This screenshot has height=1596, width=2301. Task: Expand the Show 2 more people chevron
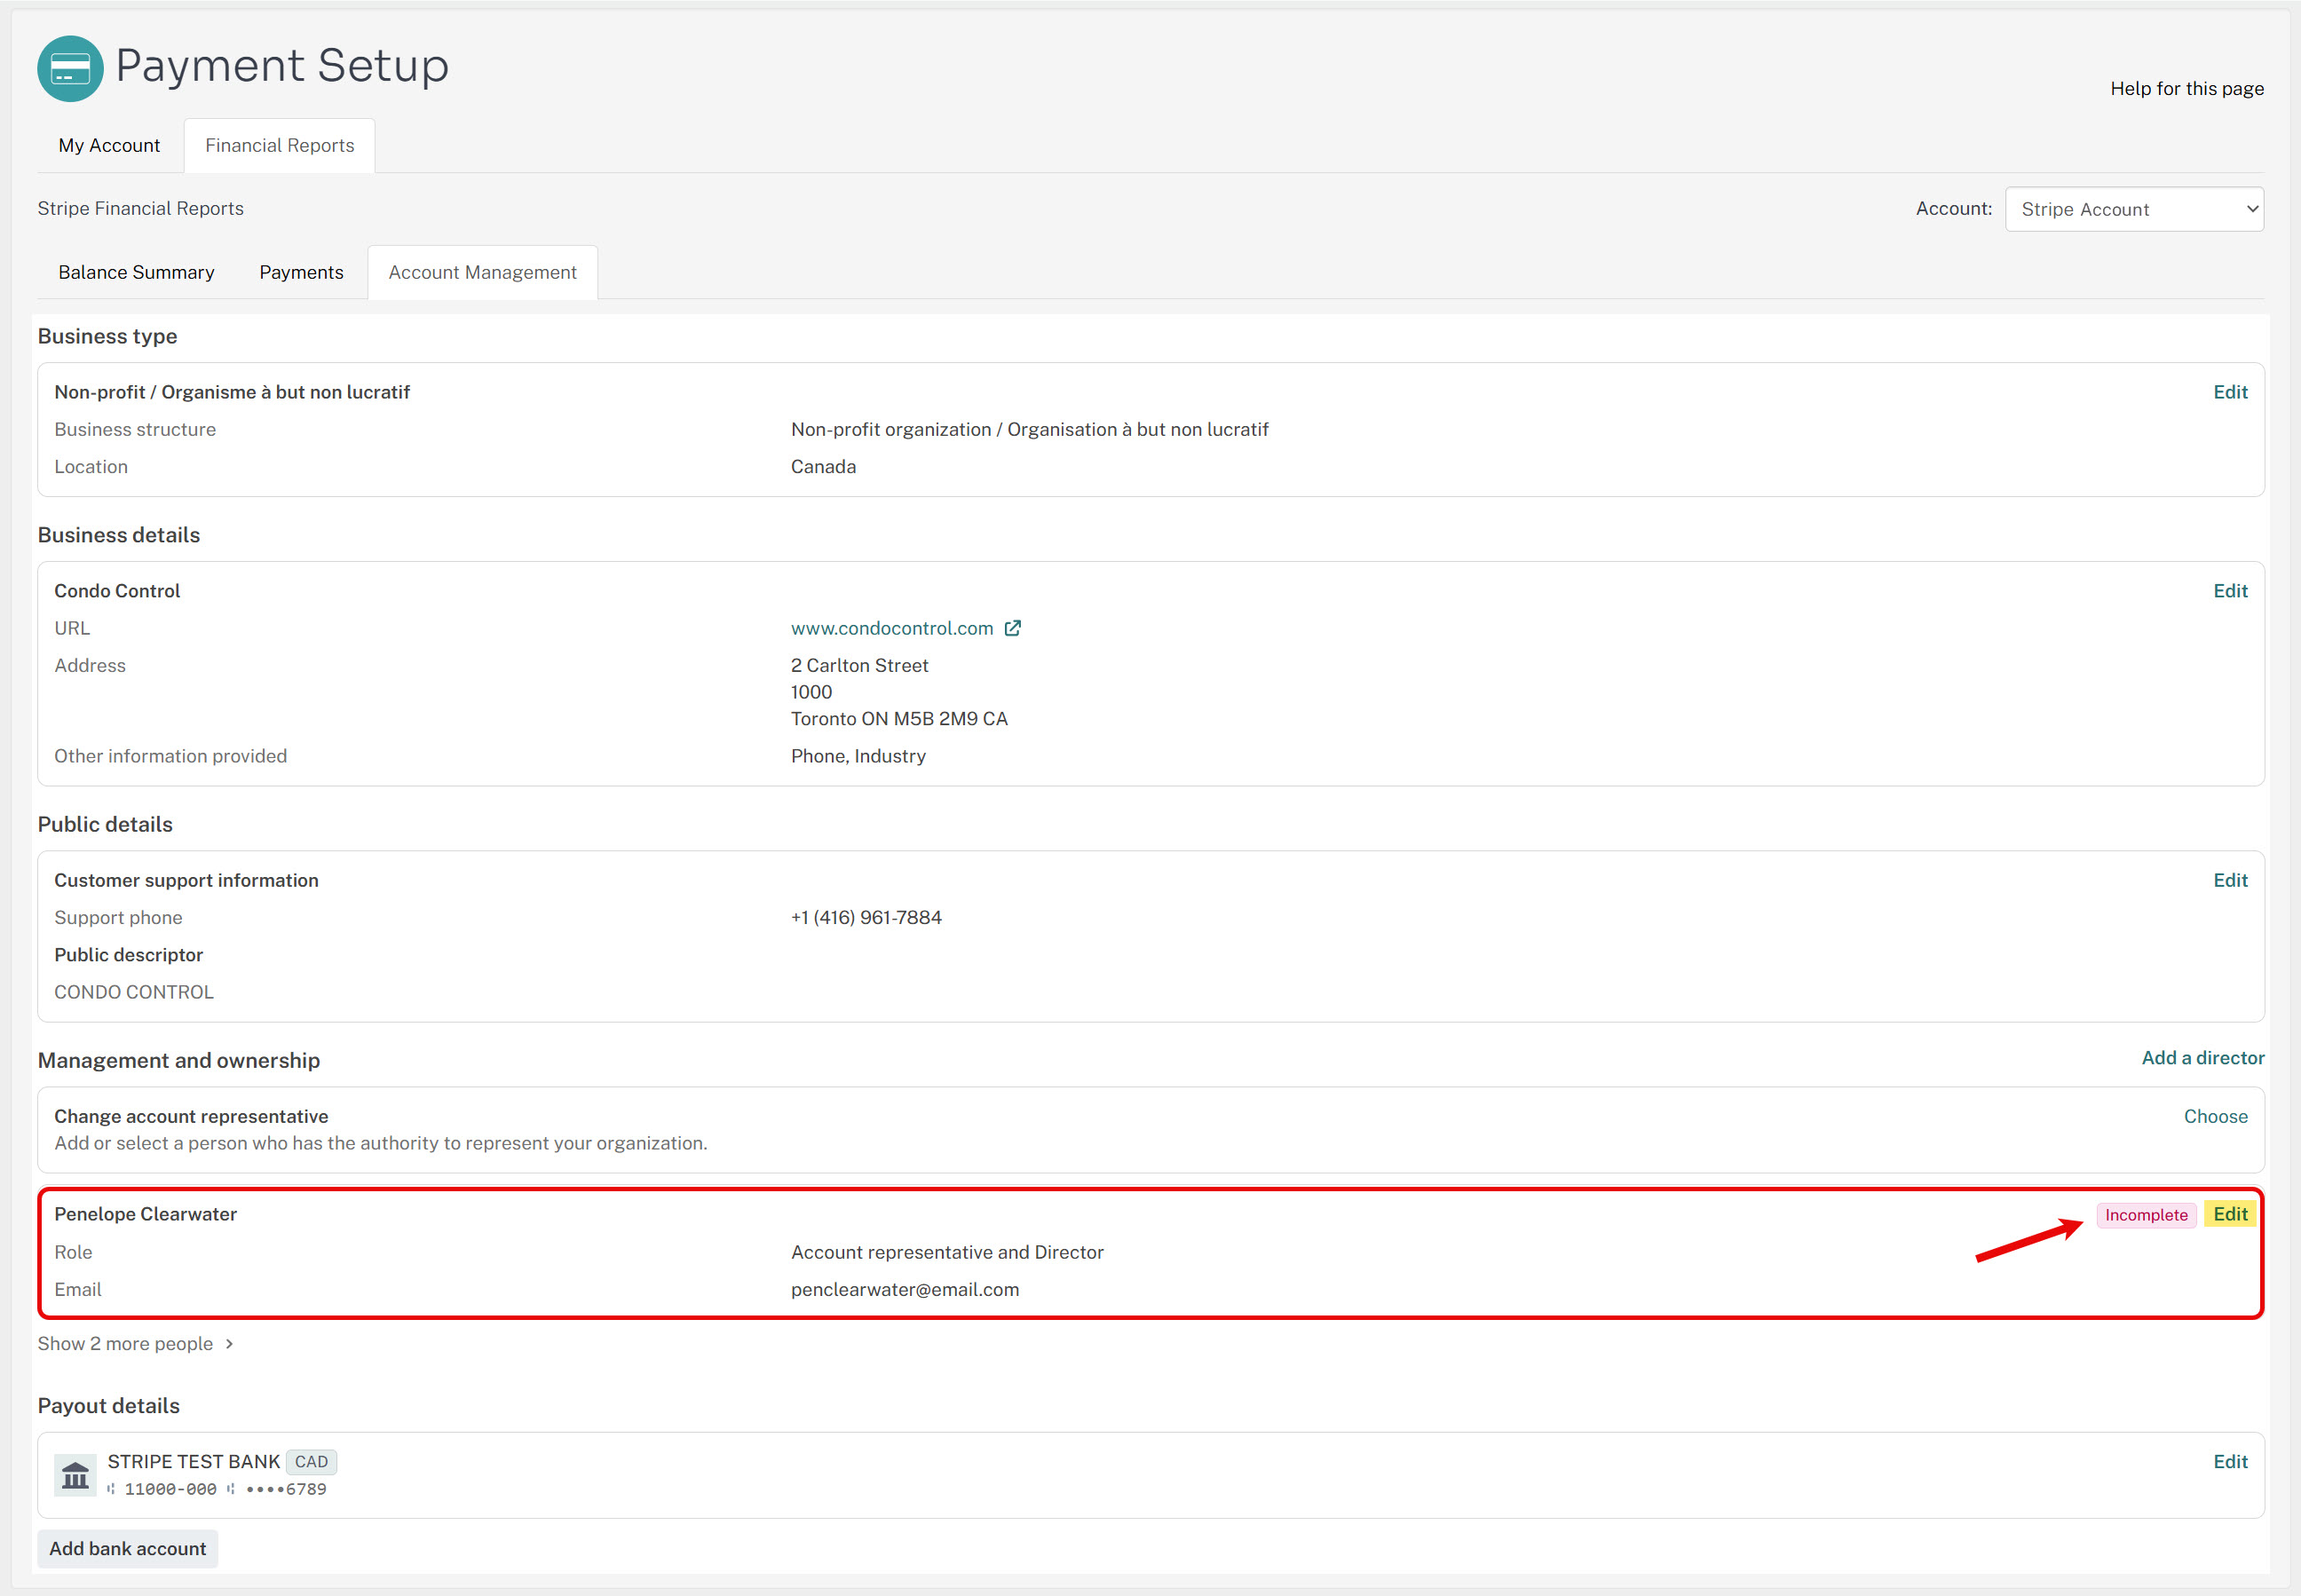229,1343
